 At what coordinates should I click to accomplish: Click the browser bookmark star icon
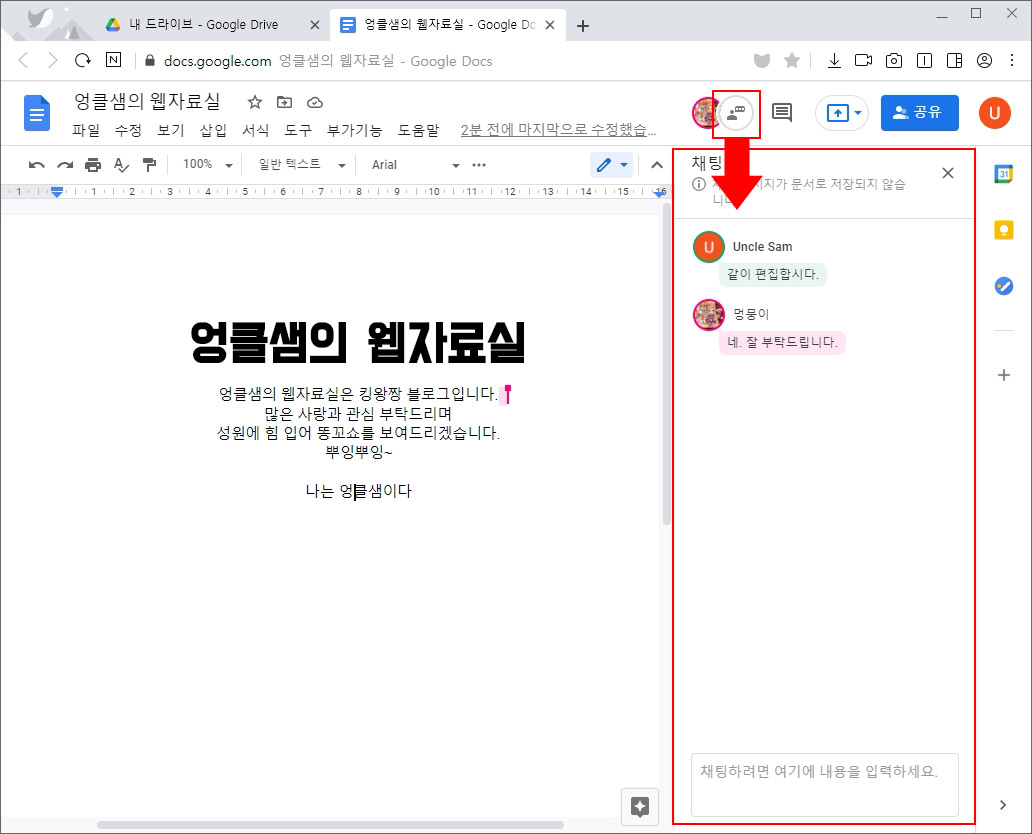792,61
